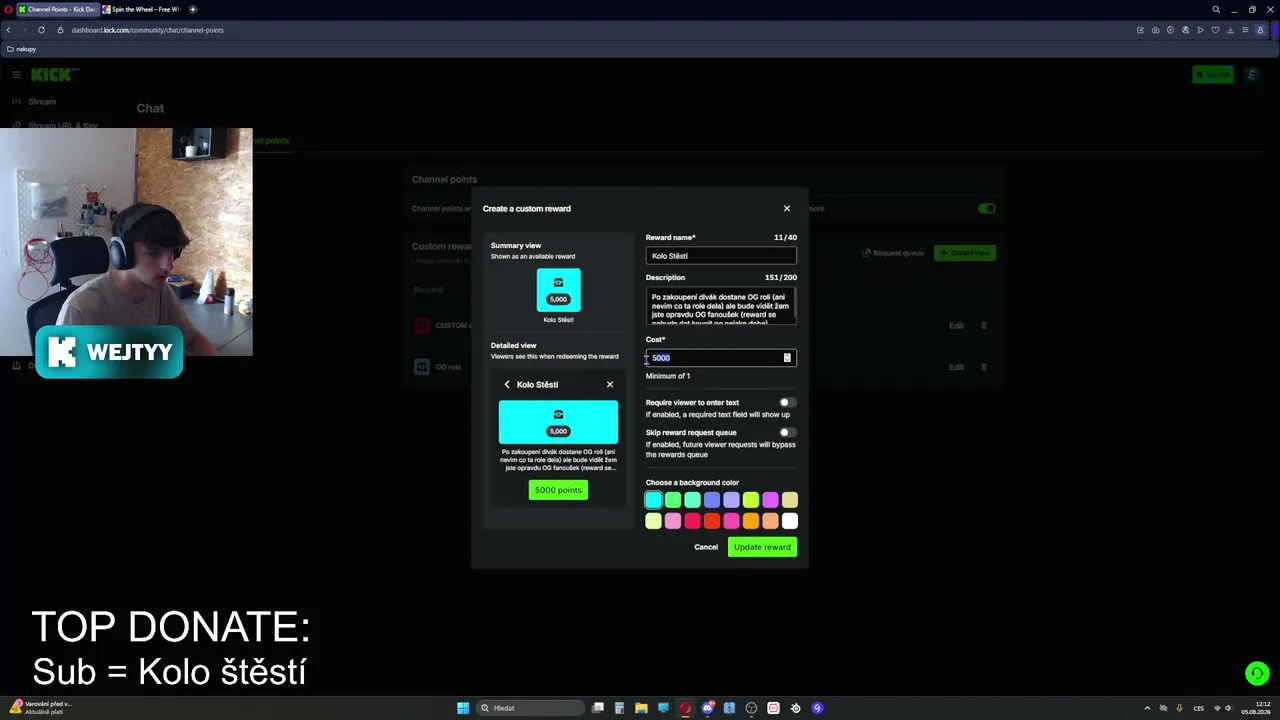Close the Create a custom reward dialog
Screen dimensions: 1280x720
point(787,208)
